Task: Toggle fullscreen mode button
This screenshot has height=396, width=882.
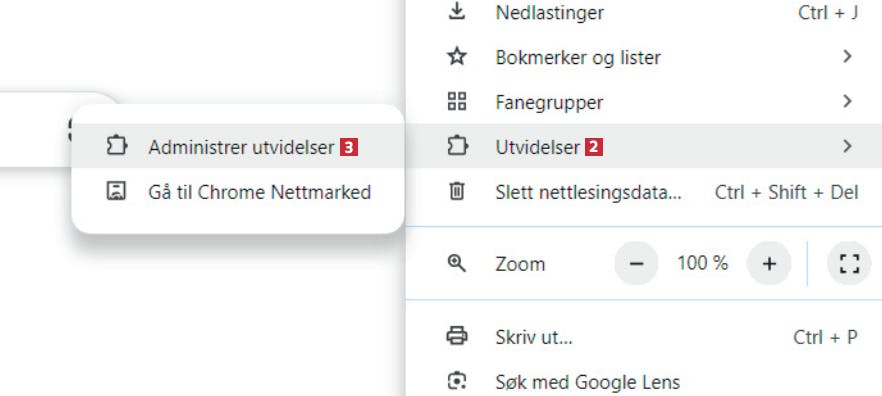Action: coord(849,263)
